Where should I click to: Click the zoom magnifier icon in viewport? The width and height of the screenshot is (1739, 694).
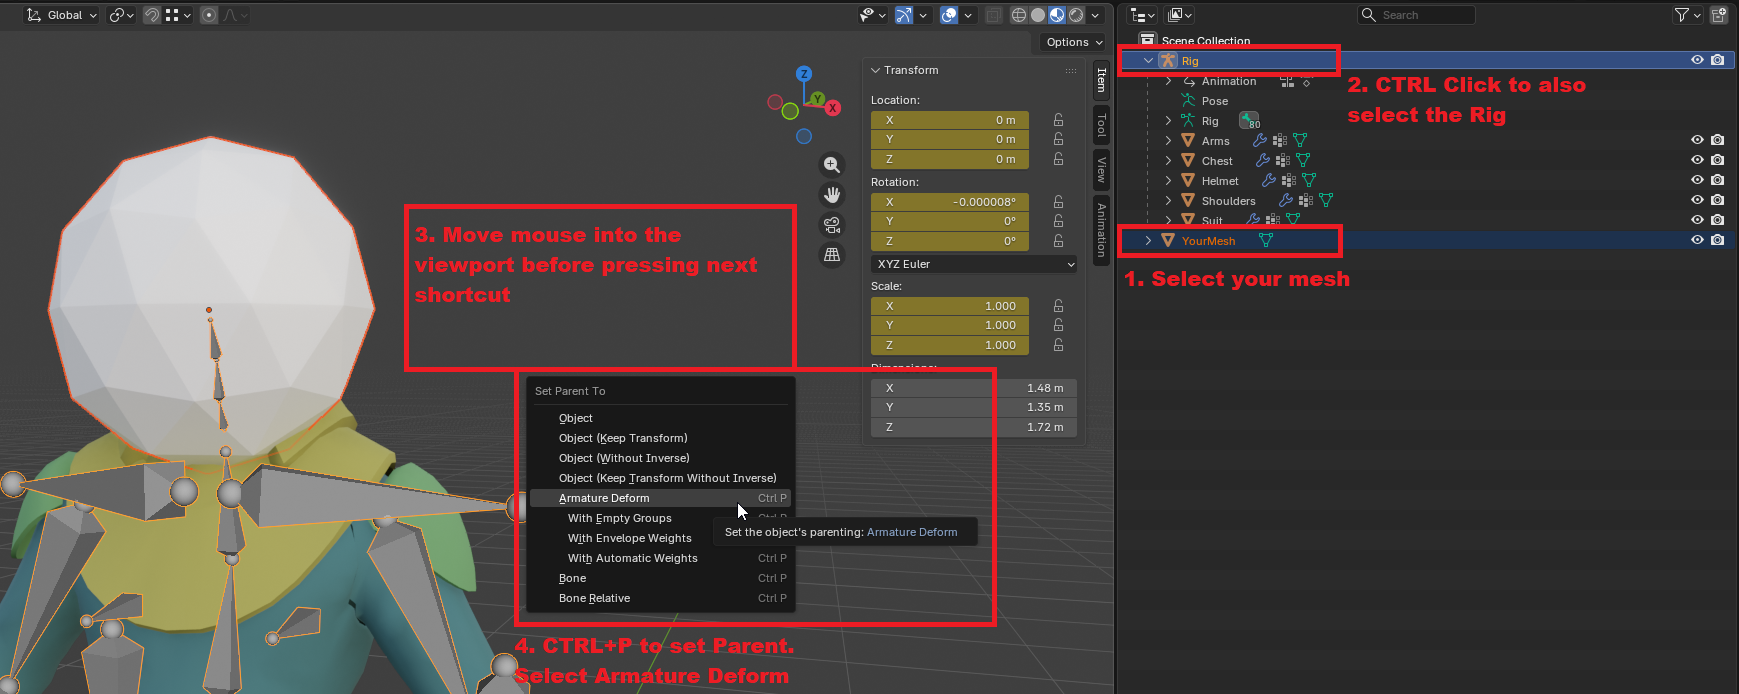[x=831, y=165]
